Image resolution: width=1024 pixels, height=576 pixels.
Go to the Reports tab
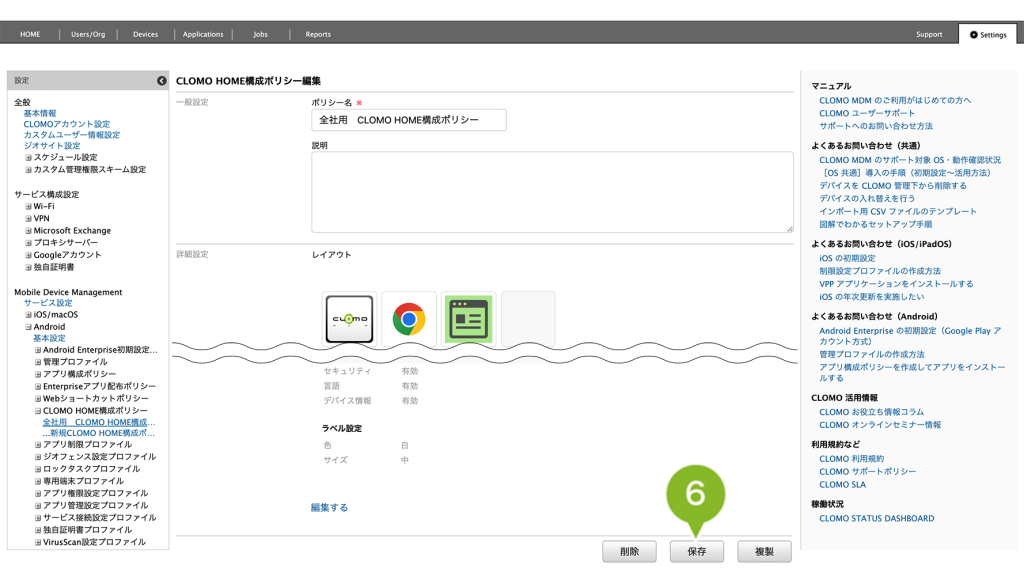[318, 34]
